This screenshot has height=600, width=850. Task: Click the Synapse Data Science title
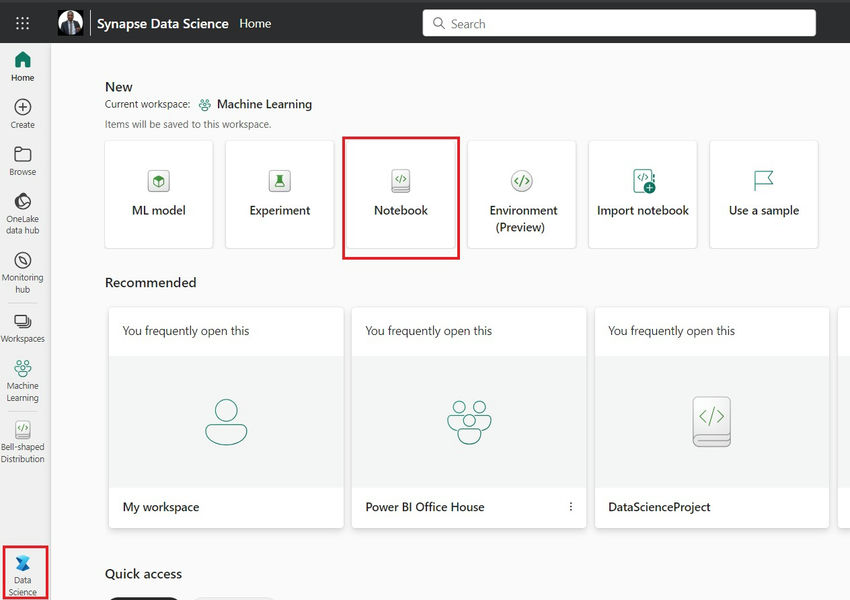coord(163,23)
